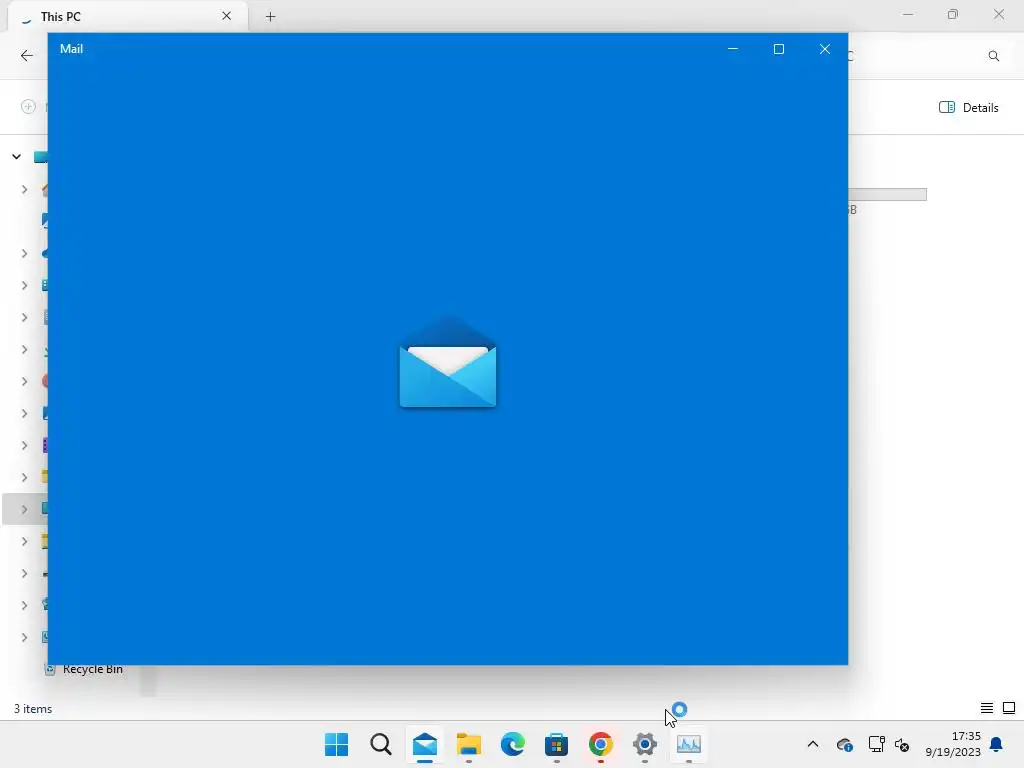Viewport: 1024px width, 768px height.
Task: Maximize the Mail window
Action: tap(778, 49)
